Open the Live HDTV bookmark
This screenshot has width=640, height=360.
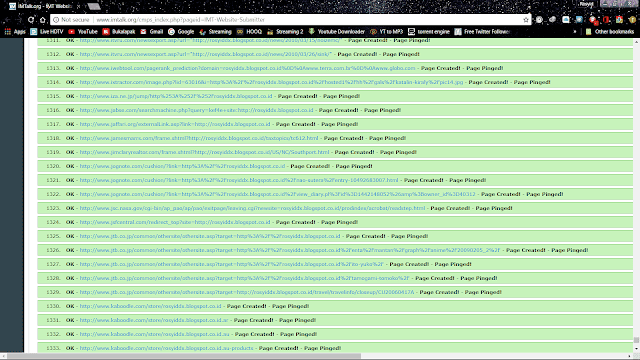point(47,31)
